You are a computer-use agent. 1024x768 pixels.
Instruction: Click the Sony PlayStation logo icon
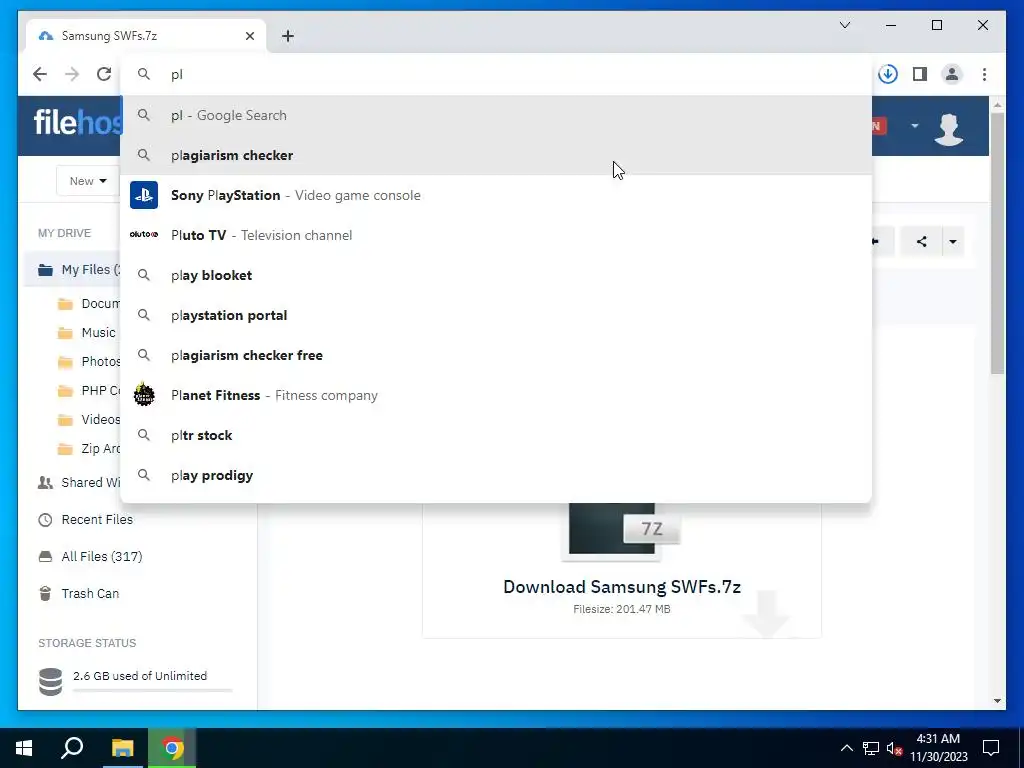coord(144,195)
